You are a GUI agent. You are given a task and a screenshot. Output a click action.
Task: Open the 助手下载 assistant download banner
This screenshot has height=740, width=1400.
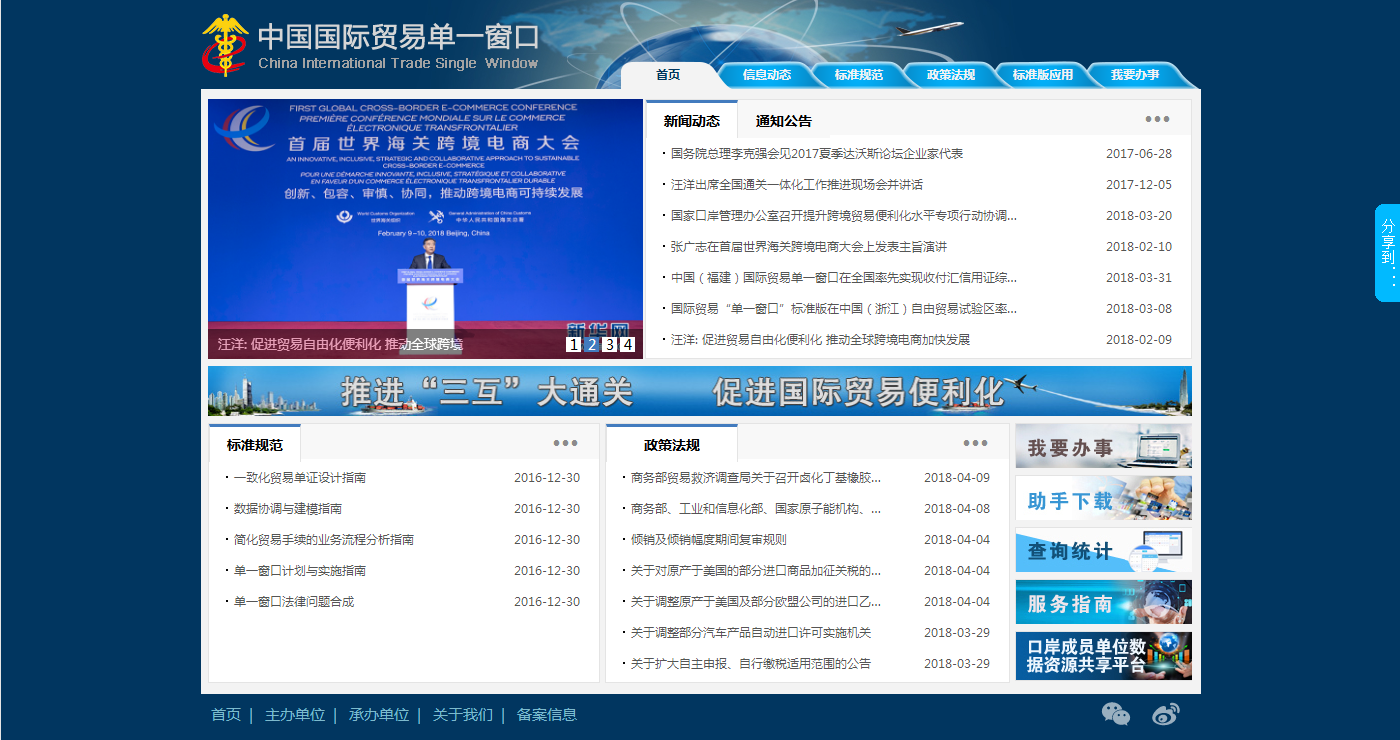pyautogui.click(x=1103, y=497)
